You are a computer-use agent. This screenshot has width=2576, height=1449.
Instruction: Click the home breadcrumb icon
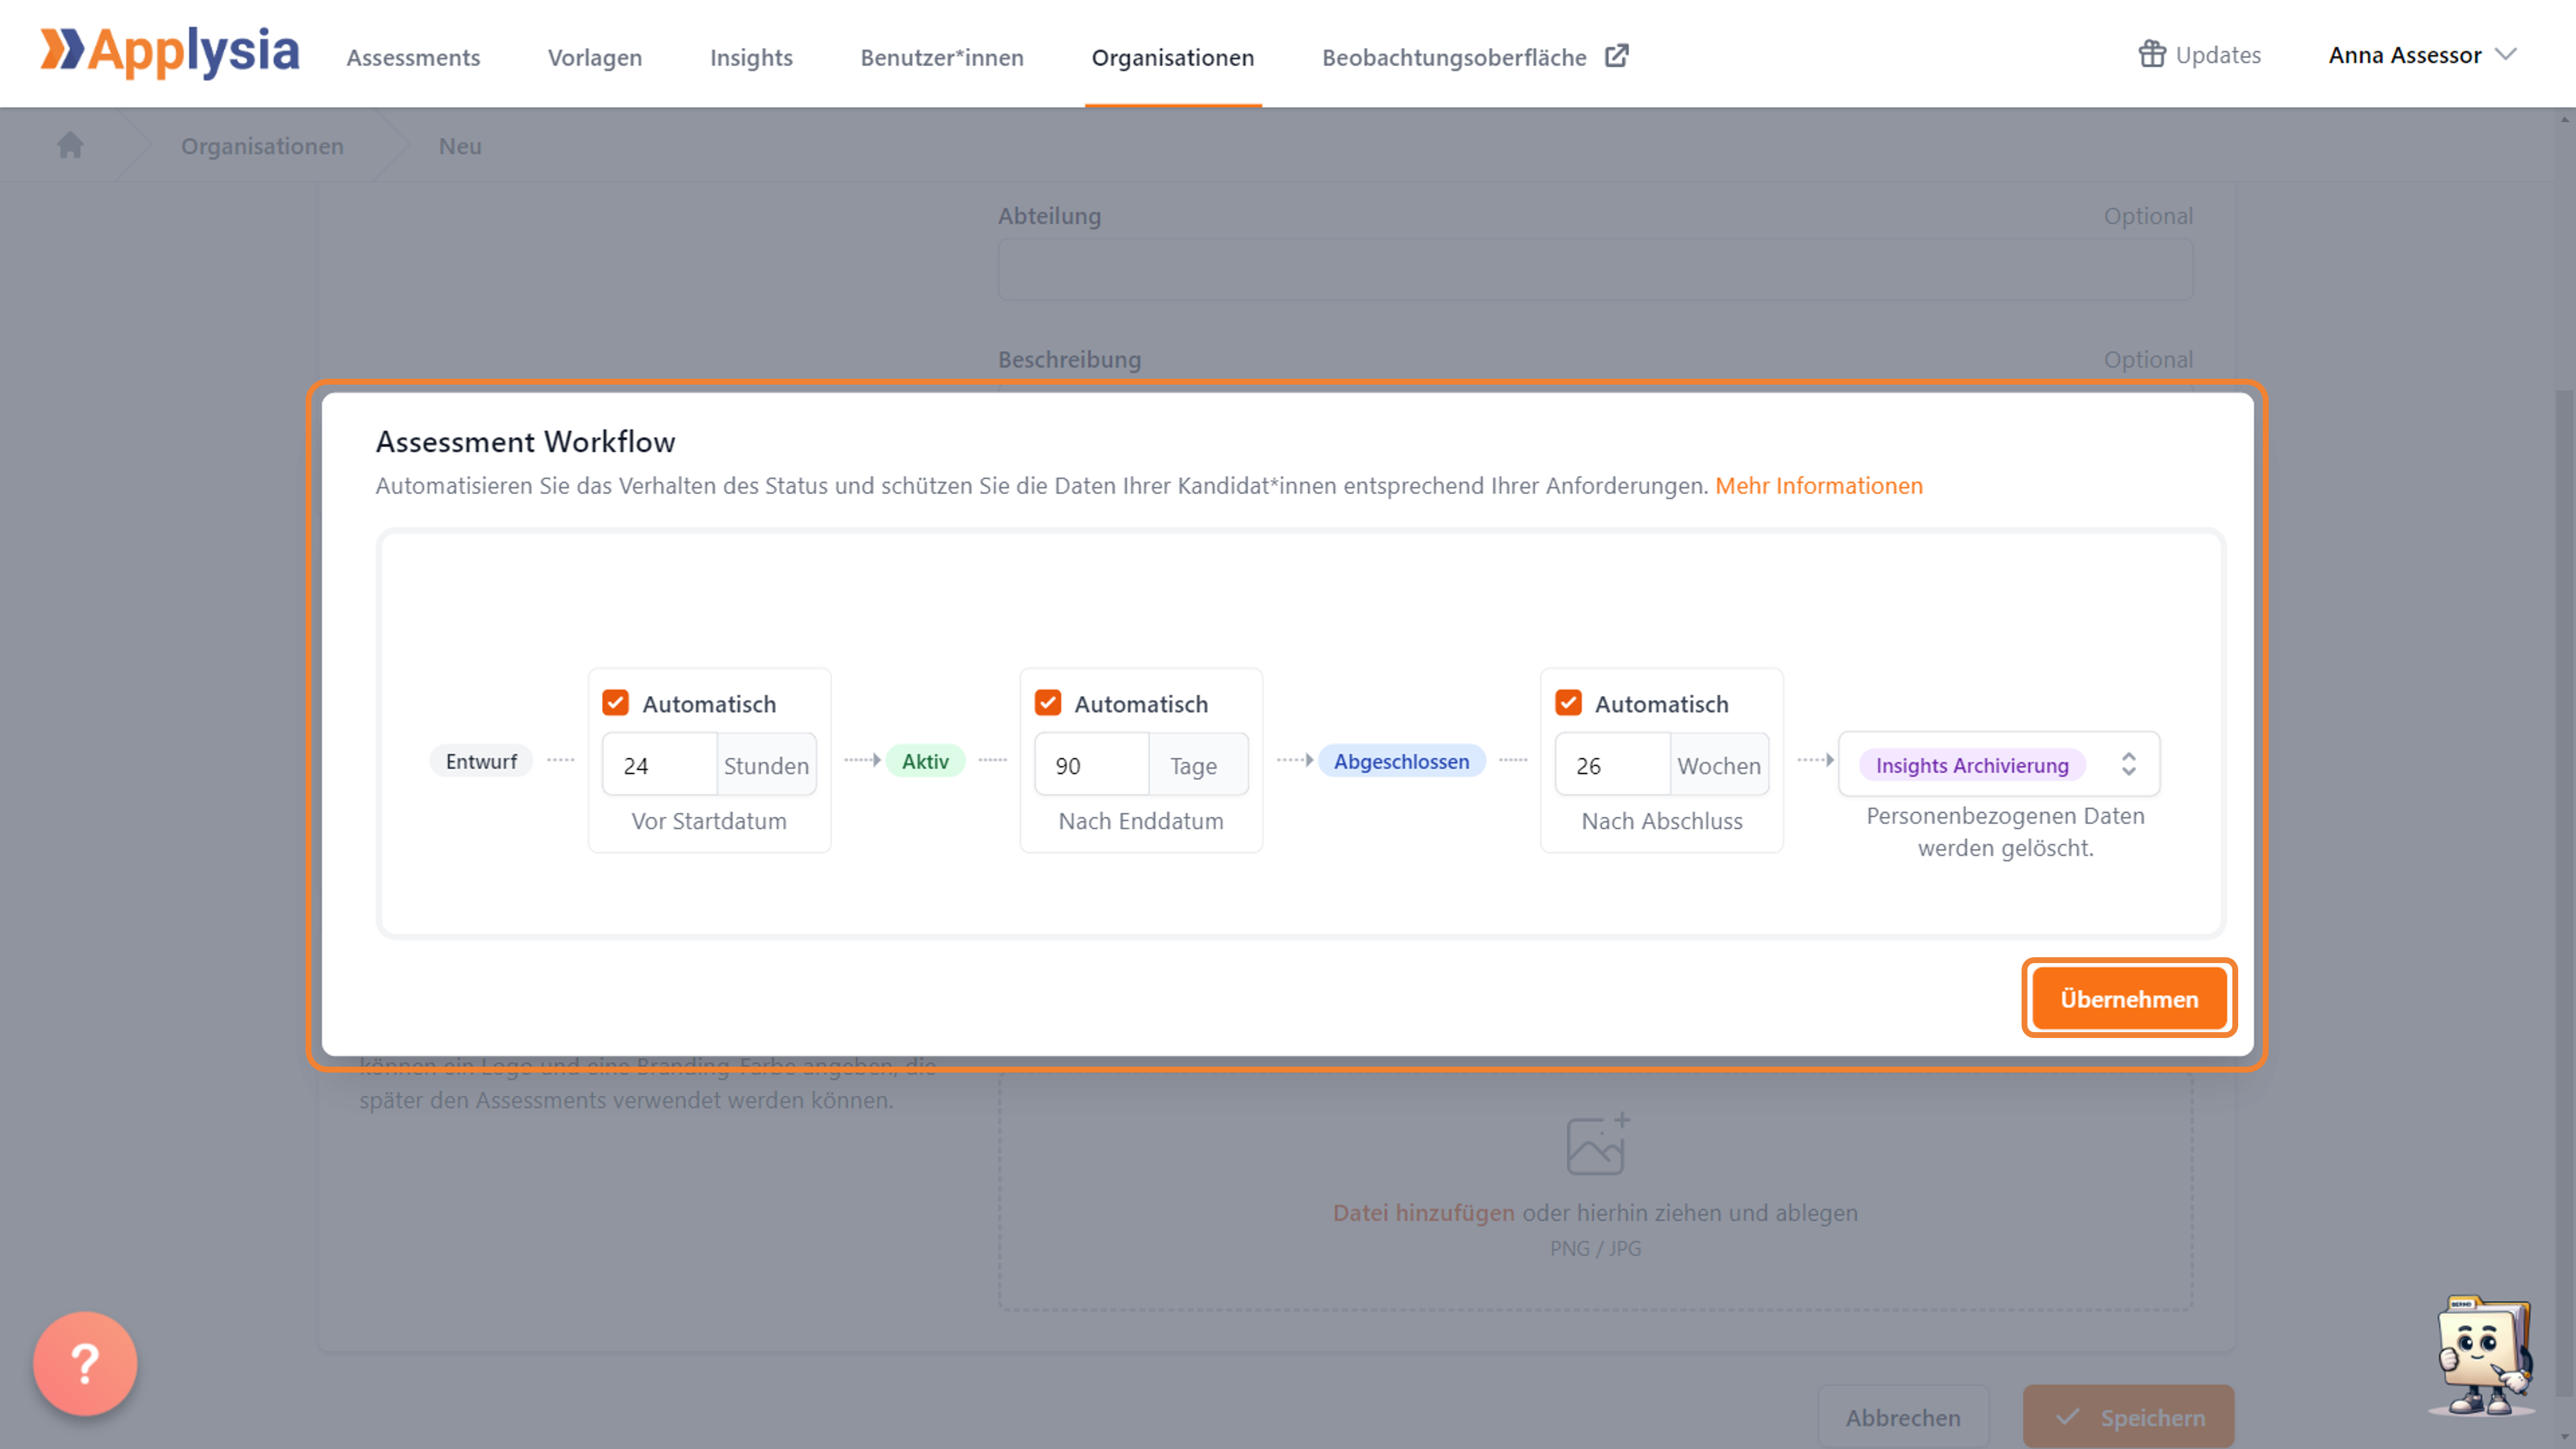click(x=70, y=145)
